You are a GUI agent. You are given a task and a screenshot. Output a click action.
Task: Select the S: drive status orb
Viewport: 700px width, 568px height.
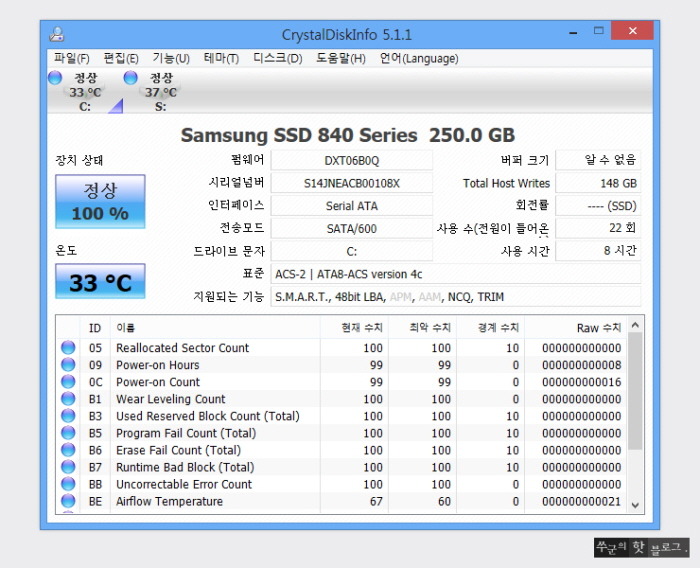(x=130, y=77)
